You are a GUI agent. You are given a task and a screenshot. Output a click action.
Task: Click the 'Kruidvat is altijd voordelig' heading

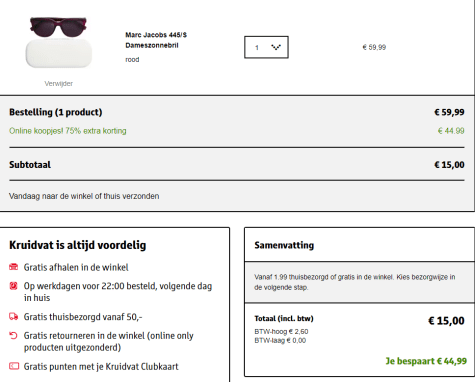point(78,245)
